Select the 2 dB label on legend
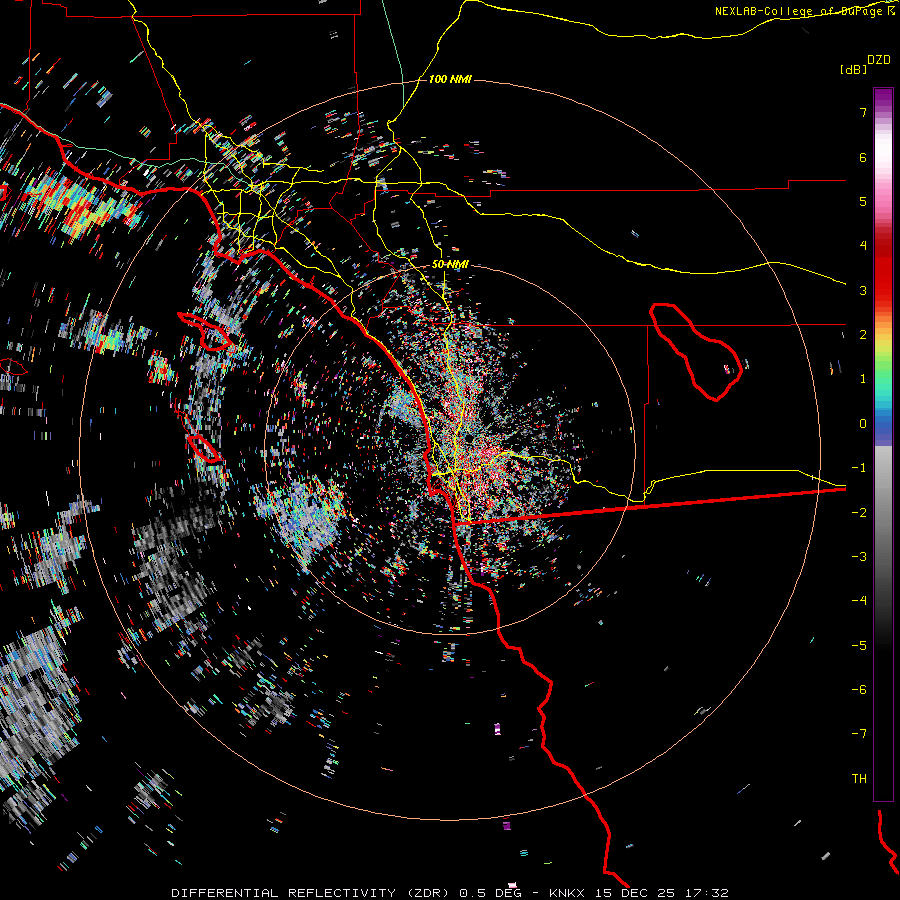 863,335
